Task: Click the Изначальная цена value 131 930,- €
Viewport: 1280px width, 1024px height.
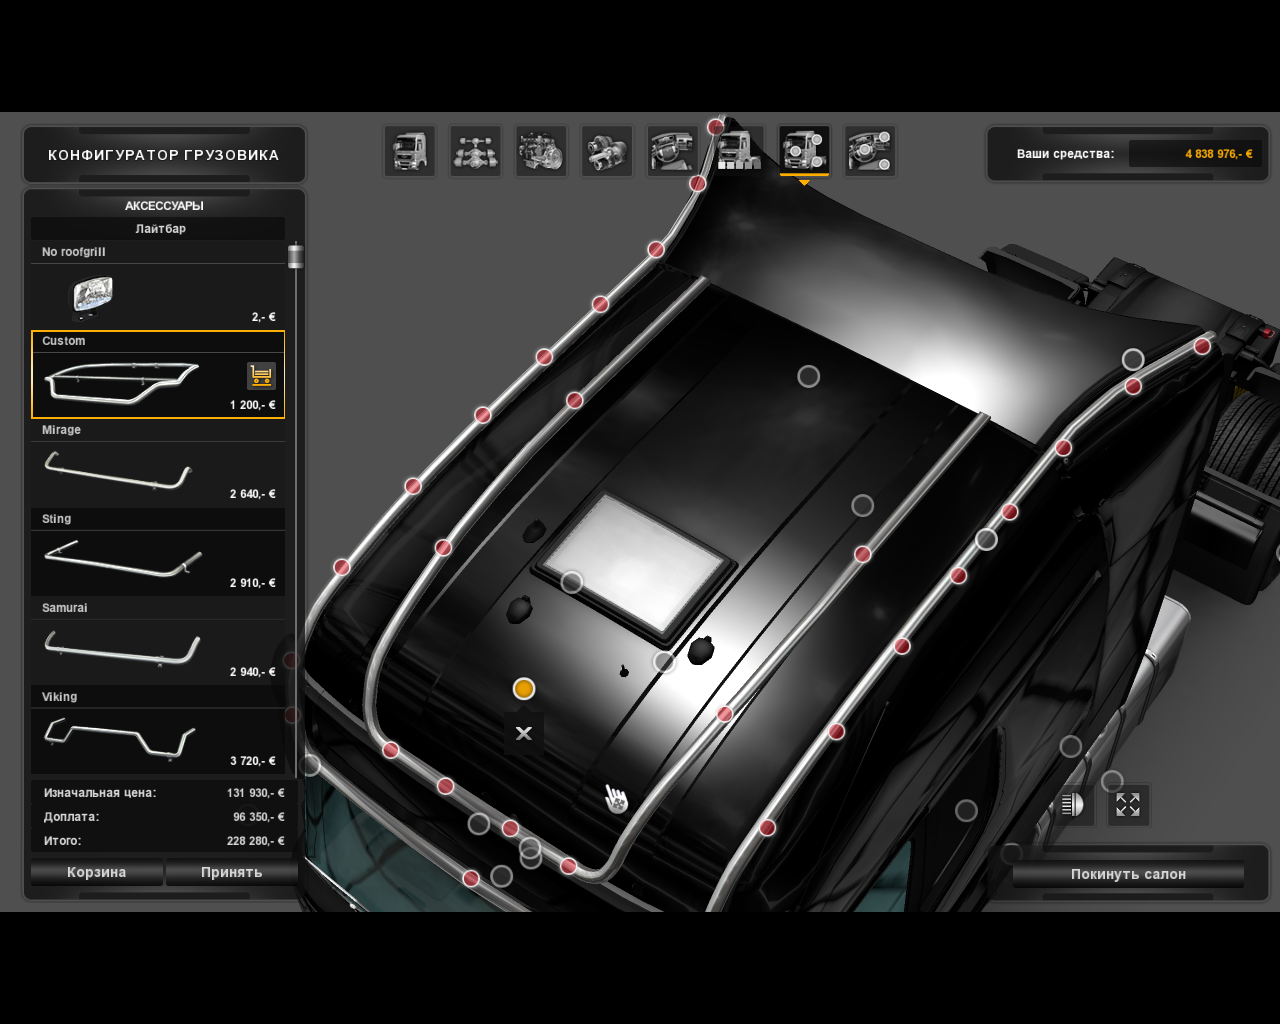Action: (x=255, y=793)
